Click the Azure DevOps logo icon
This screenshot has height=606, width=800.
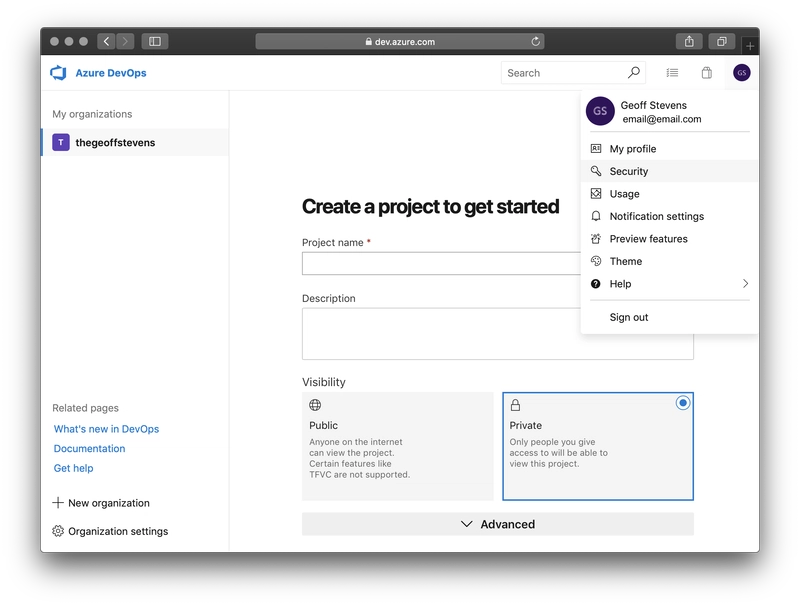59,73
